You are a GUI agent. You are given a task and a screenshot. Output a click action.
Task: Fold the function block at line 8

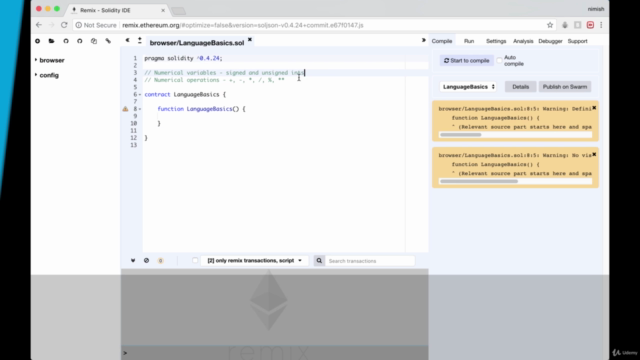140,109
